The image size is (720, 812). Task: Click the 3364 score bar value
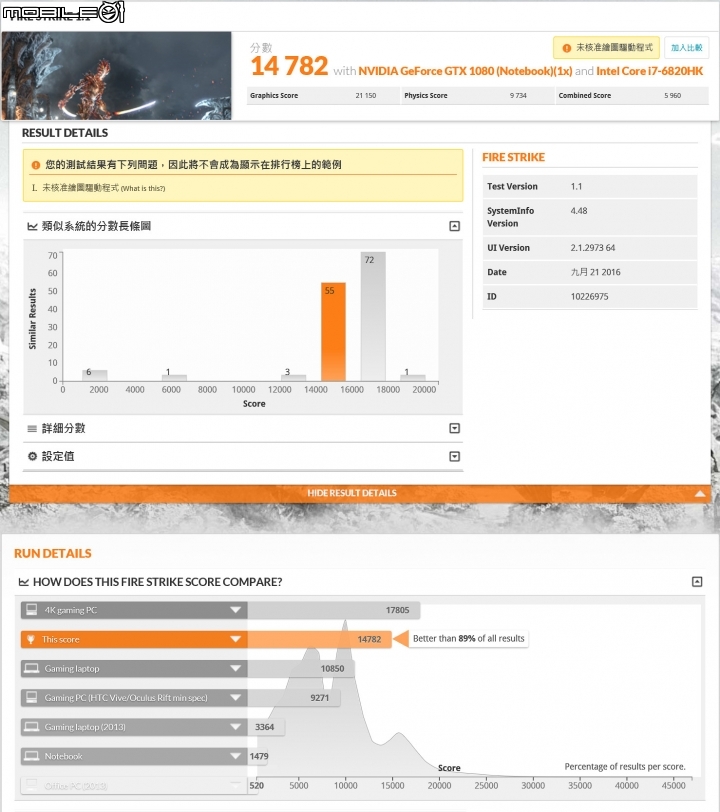pos(264,727)
